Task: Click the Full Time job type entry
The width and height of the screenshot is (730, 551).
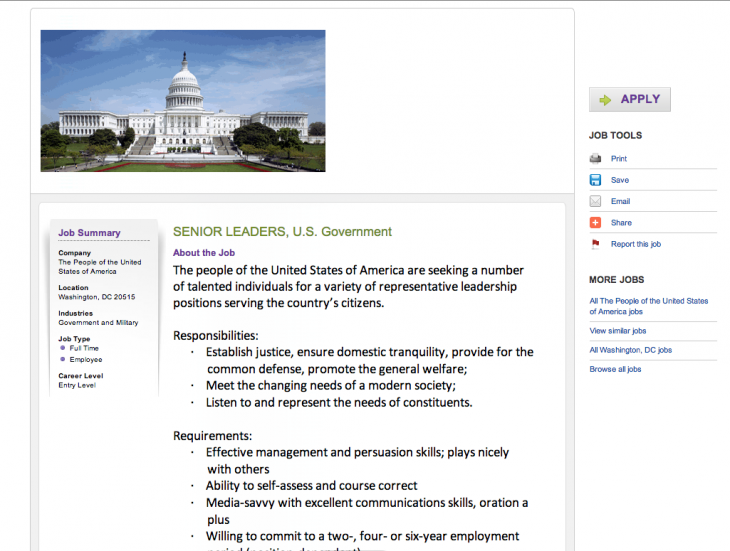Action: pos(84,348)
